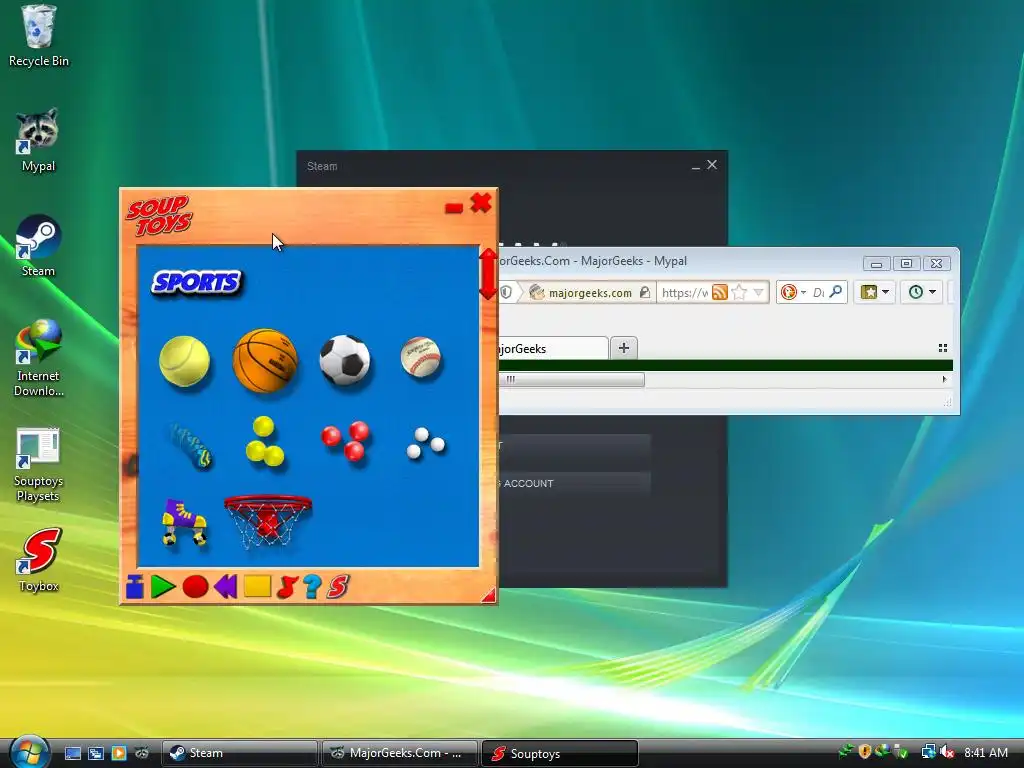Image resolution: width=1024 pixels, height=768 pixels.
Task: Select Souptoys Playsets desktop shortcut
Action: (39, 465)
